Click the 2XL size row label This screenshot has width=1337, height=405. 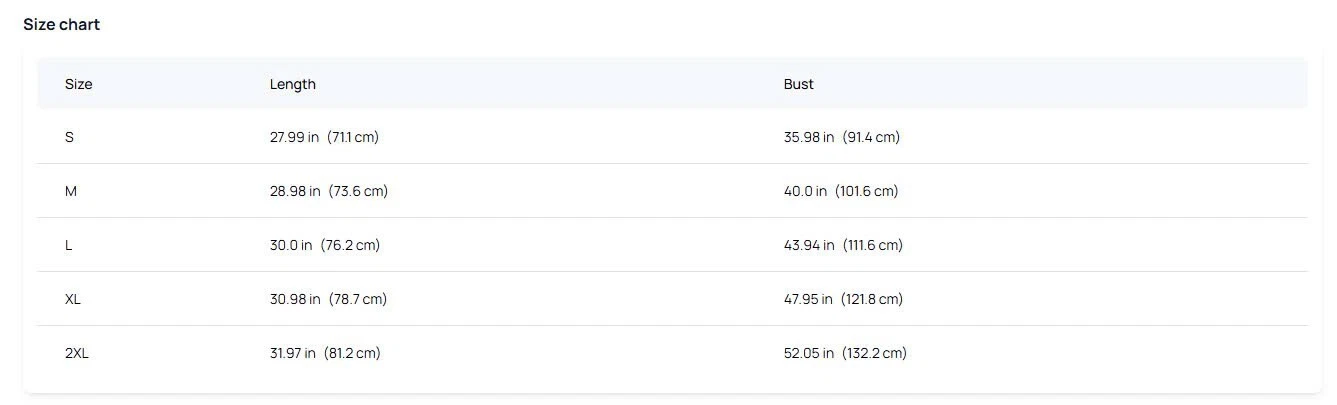coord(77,353)
